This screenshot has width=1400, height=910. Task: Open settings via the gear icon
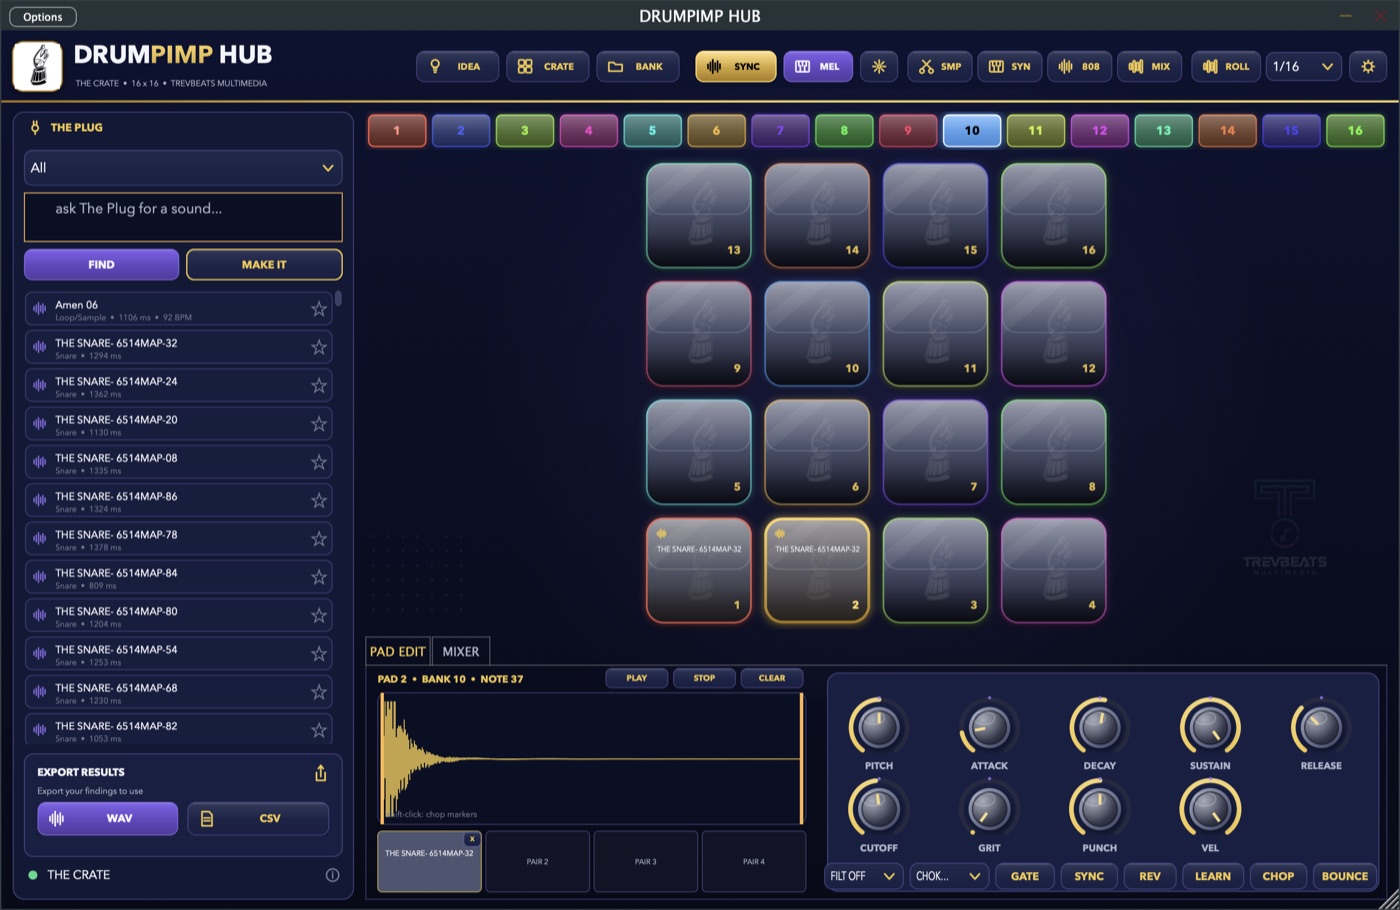[x=1368, y=67]
